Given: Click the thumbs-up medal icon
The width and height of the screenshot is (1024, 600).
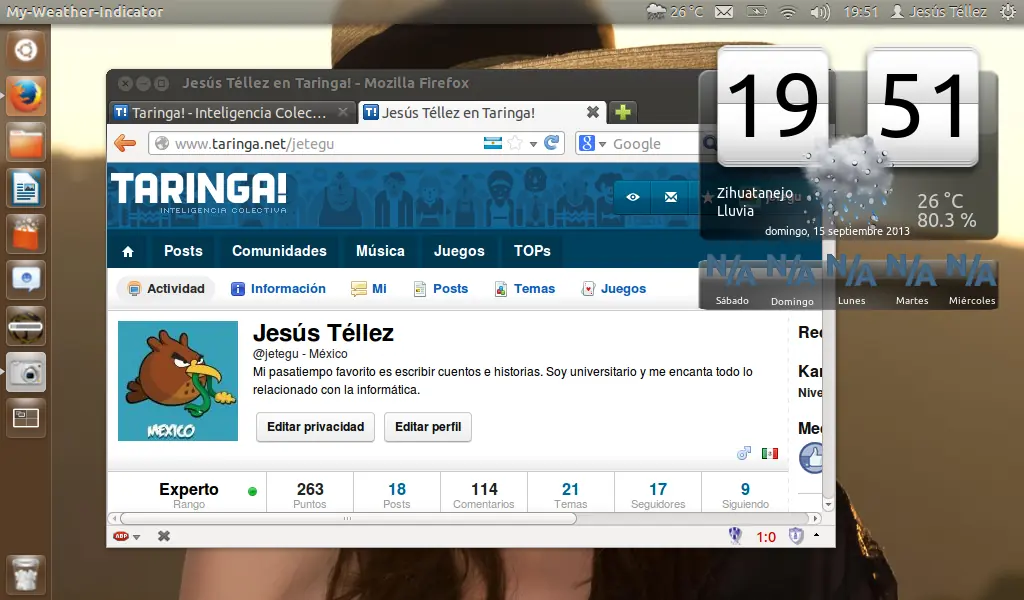Looking at the screenshot, I should coord(810,458).
